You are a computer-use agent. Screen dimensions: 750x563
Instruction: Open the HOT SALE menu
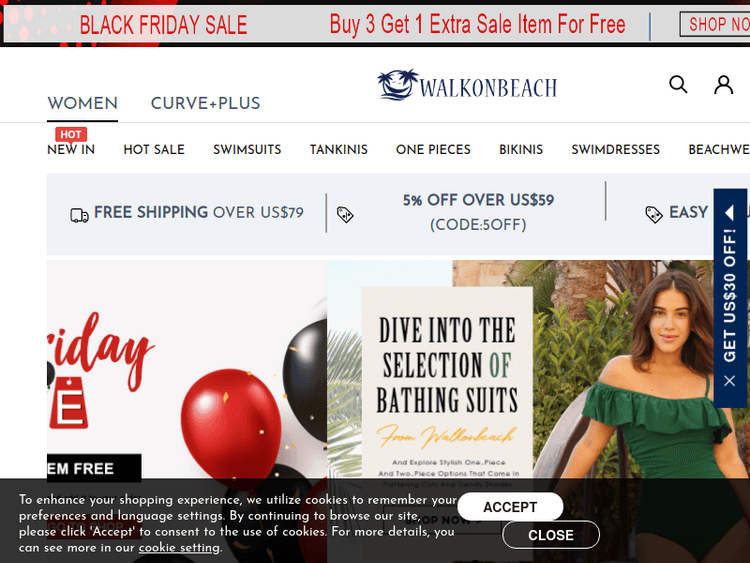point(154,150)
